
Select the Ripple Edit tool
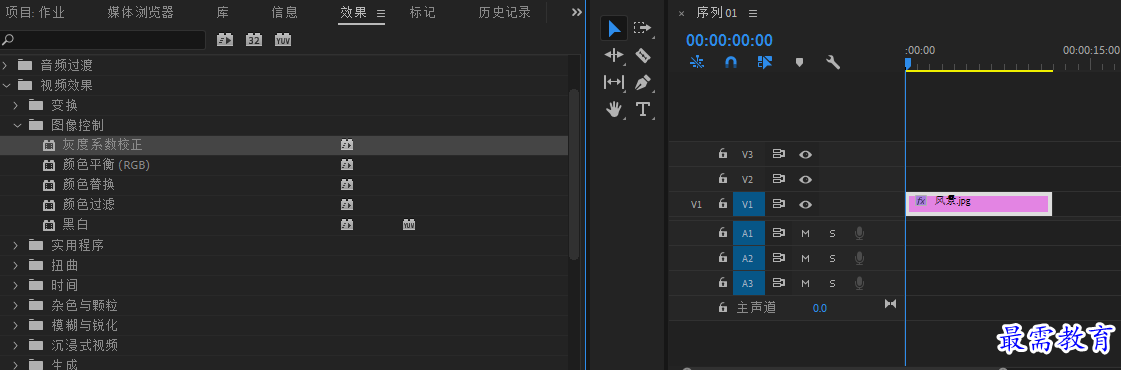pos(614,55)
